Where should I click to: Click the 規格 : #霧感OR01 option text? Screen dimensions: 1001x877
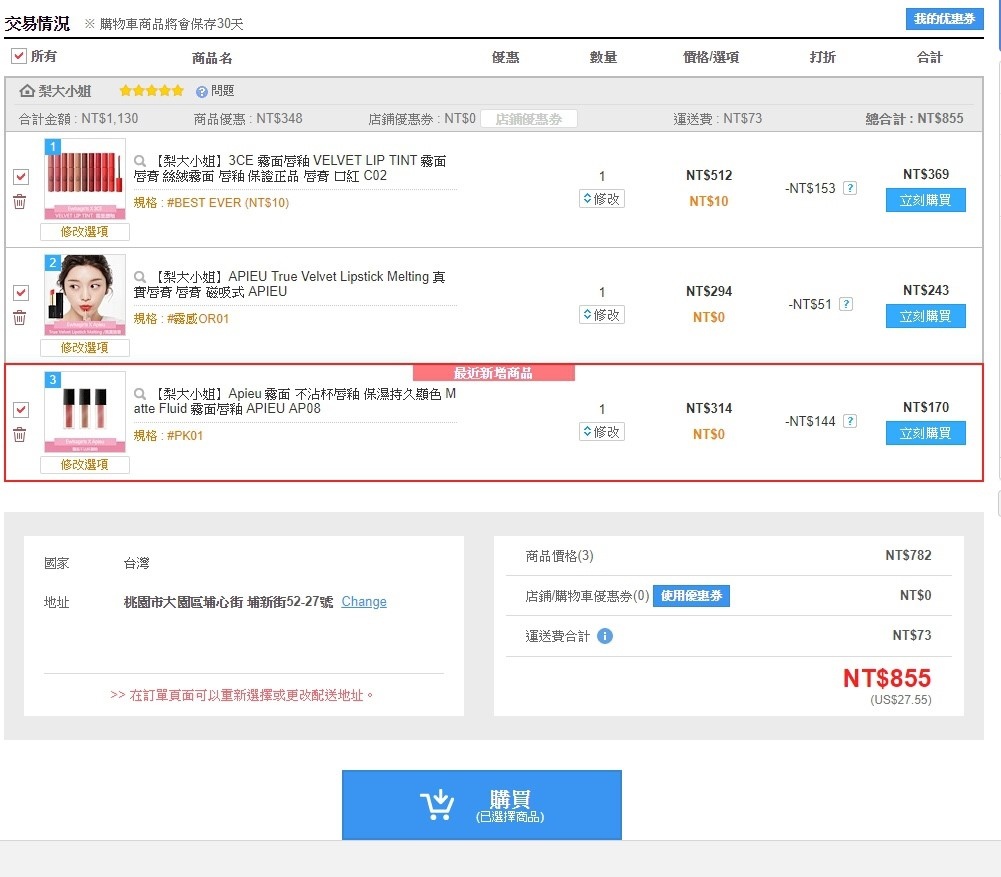[181, 319]
